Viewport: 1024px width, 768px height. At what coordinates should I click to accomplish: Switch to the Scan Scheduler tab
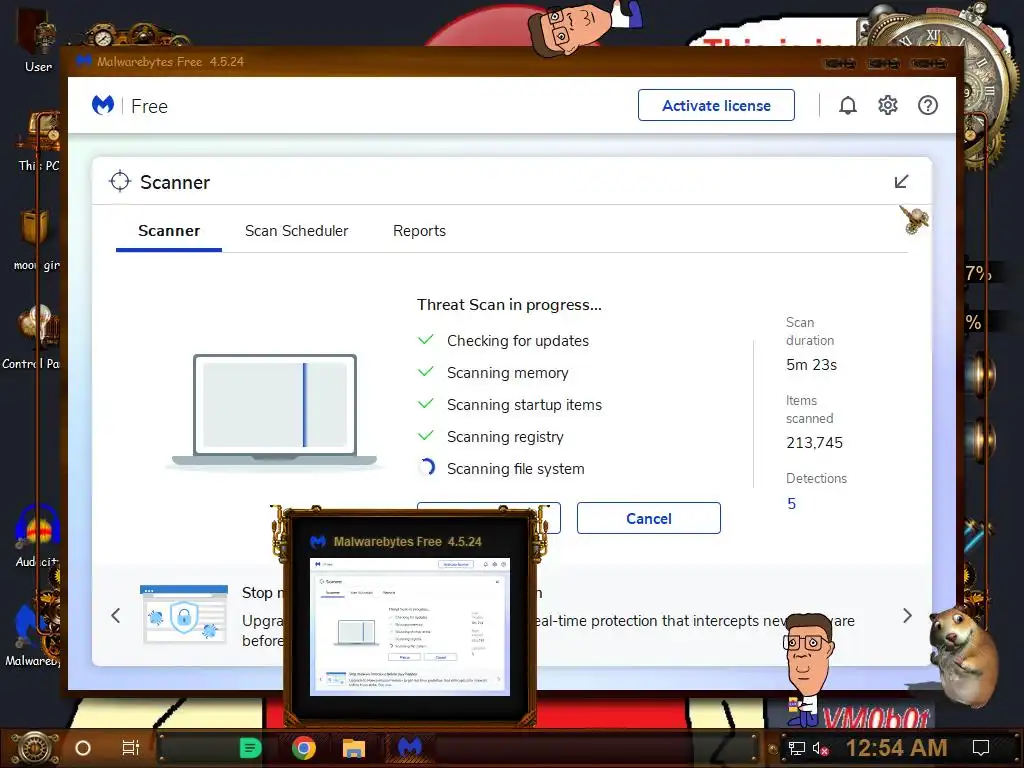coord(296,231)
